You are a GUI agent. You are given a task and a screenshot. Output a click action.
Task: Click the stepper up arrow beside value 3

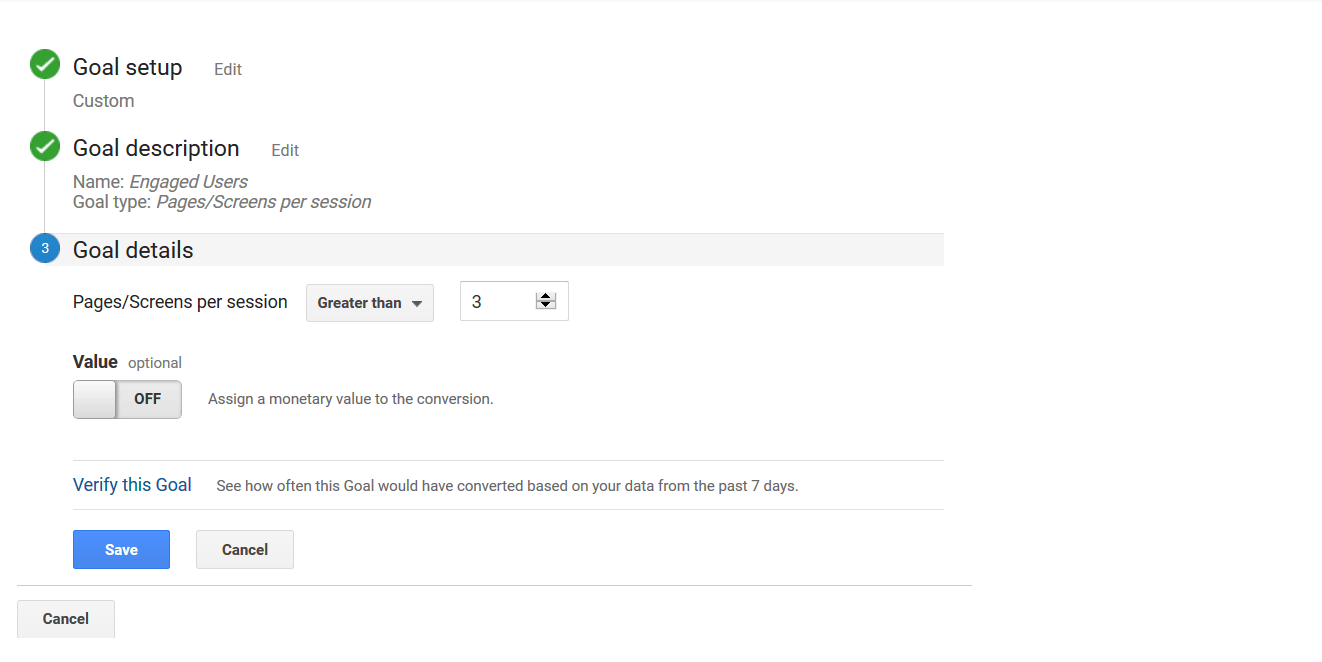[546, 295]
